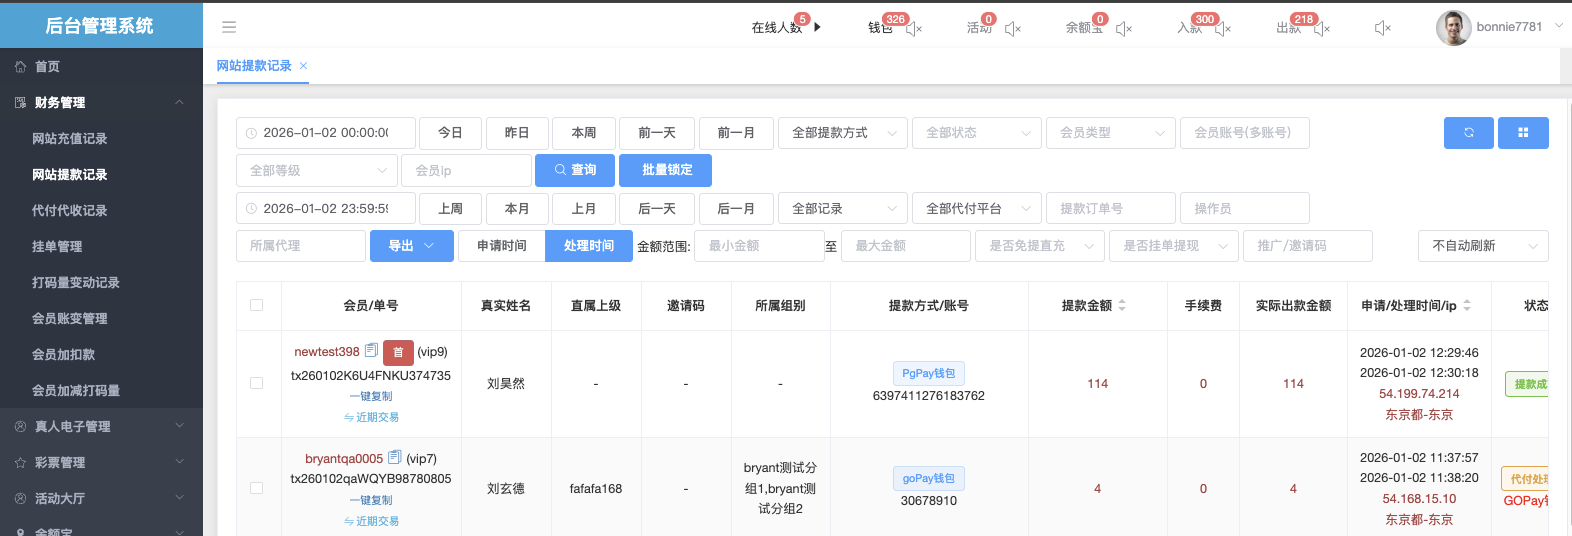Open the grid column settings icon
The width and height of the screenshot is (1572, 536).
click(x=1523, y=133)
